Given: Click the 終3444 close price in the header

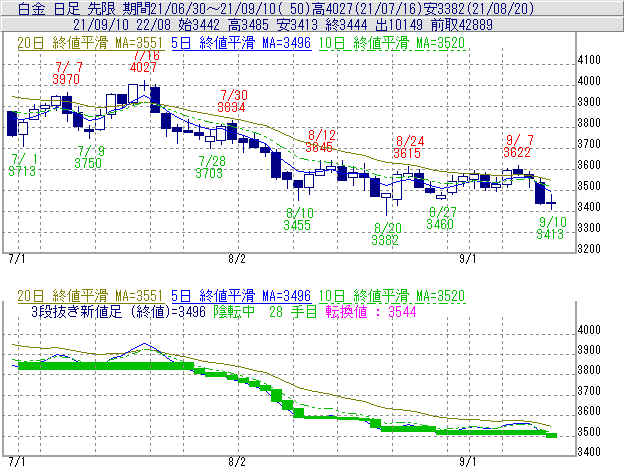Looking at the screenshot, I should [x=346, y=25].
